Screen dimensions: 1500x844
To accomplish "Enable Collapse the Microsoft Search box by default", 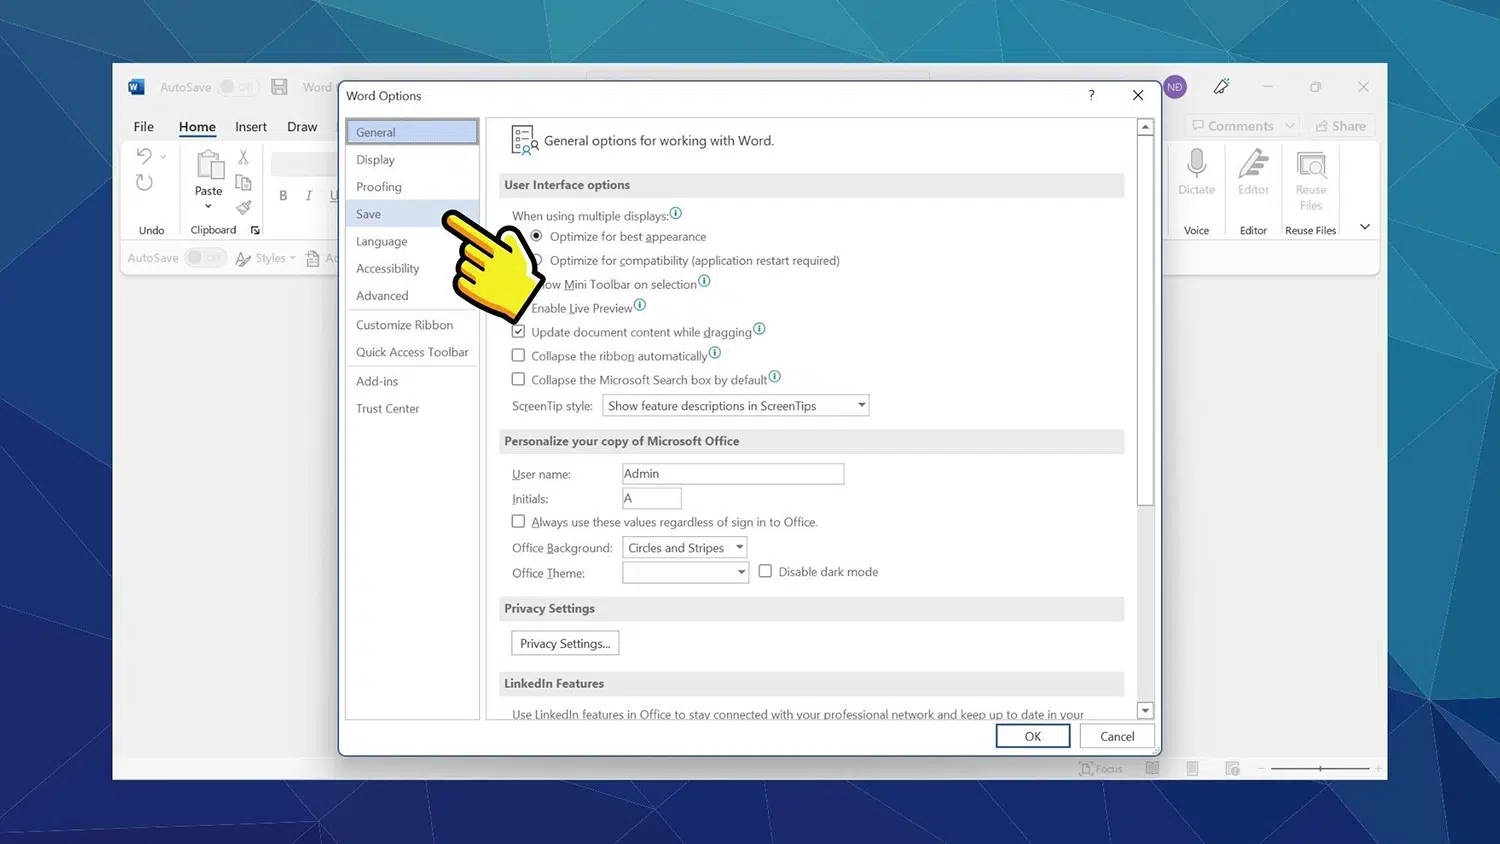I will pyautogui.click(x=518, y=379).
